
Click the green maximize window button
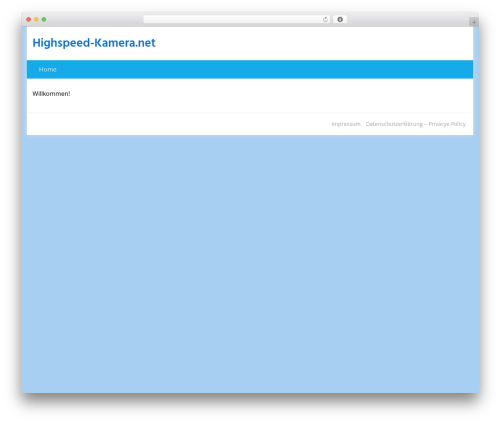click(x=44, y=19)
